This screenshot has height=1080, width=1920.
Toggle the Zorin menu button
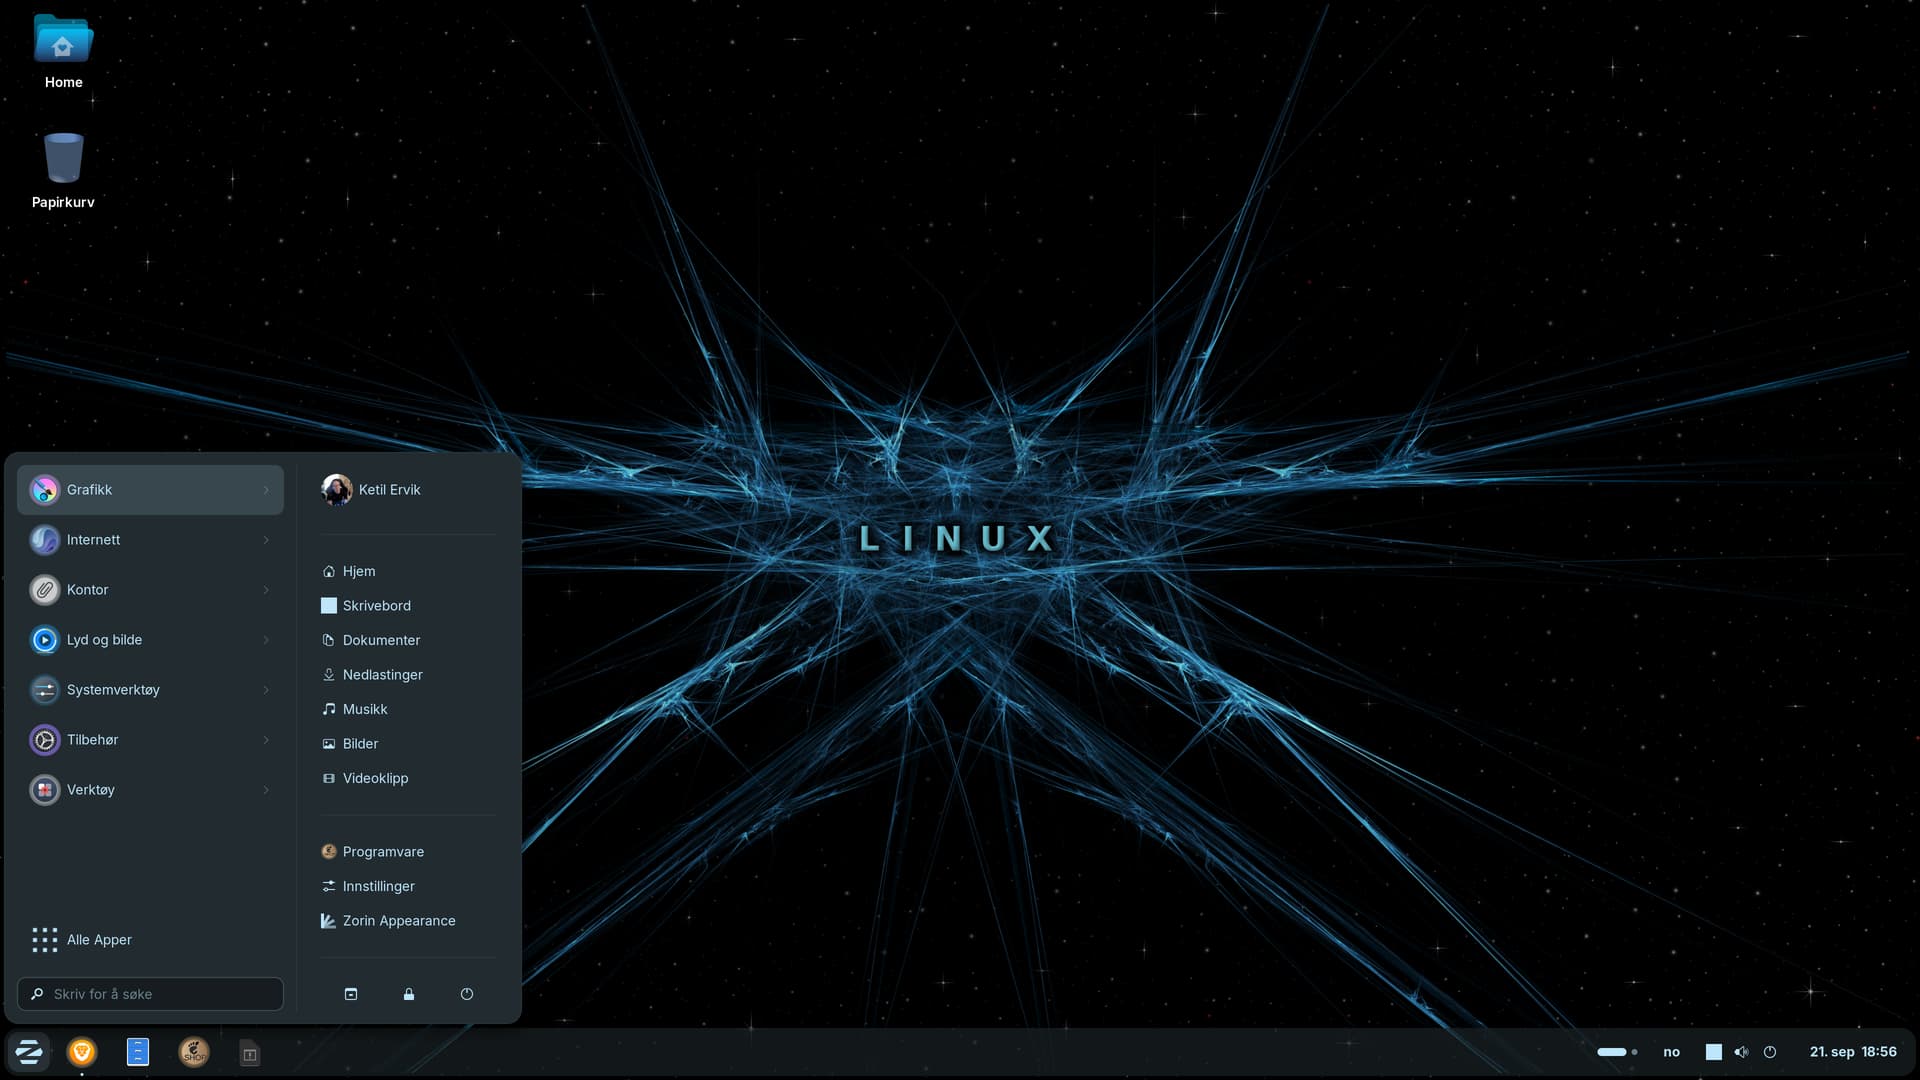coord(29,1052)
